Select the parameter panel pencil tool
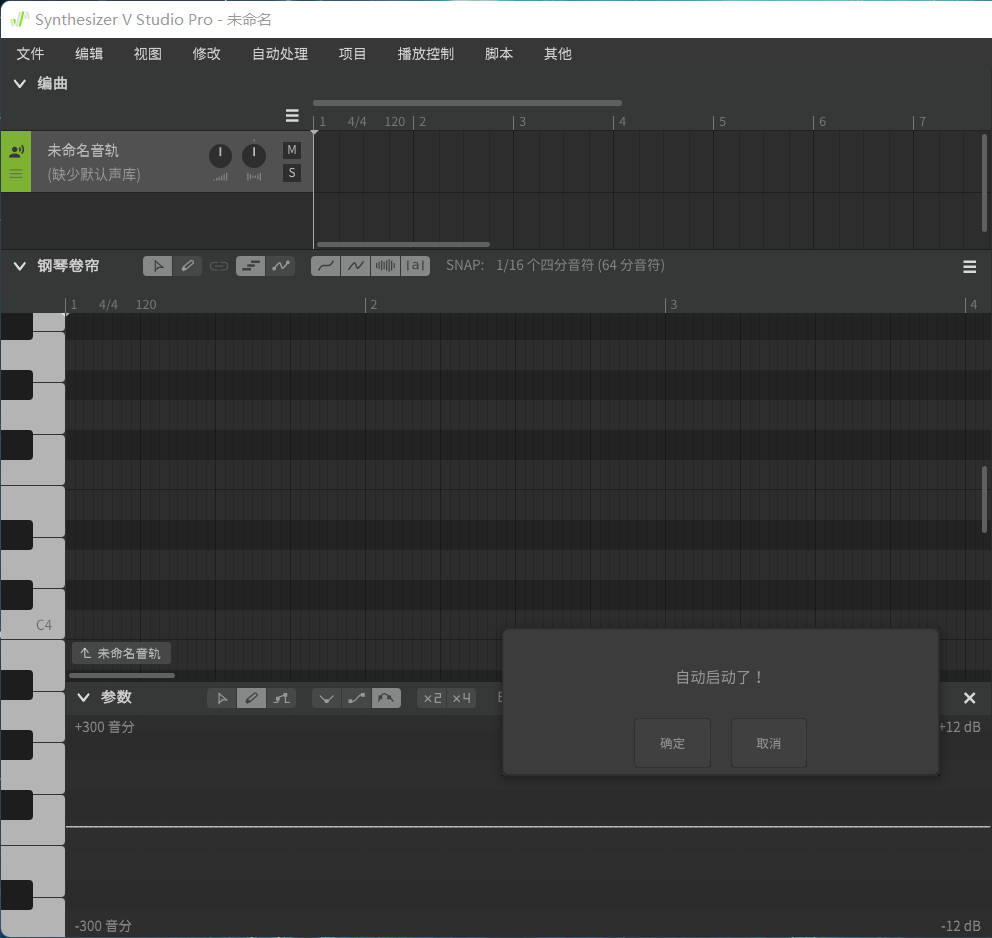 point(251,698)
